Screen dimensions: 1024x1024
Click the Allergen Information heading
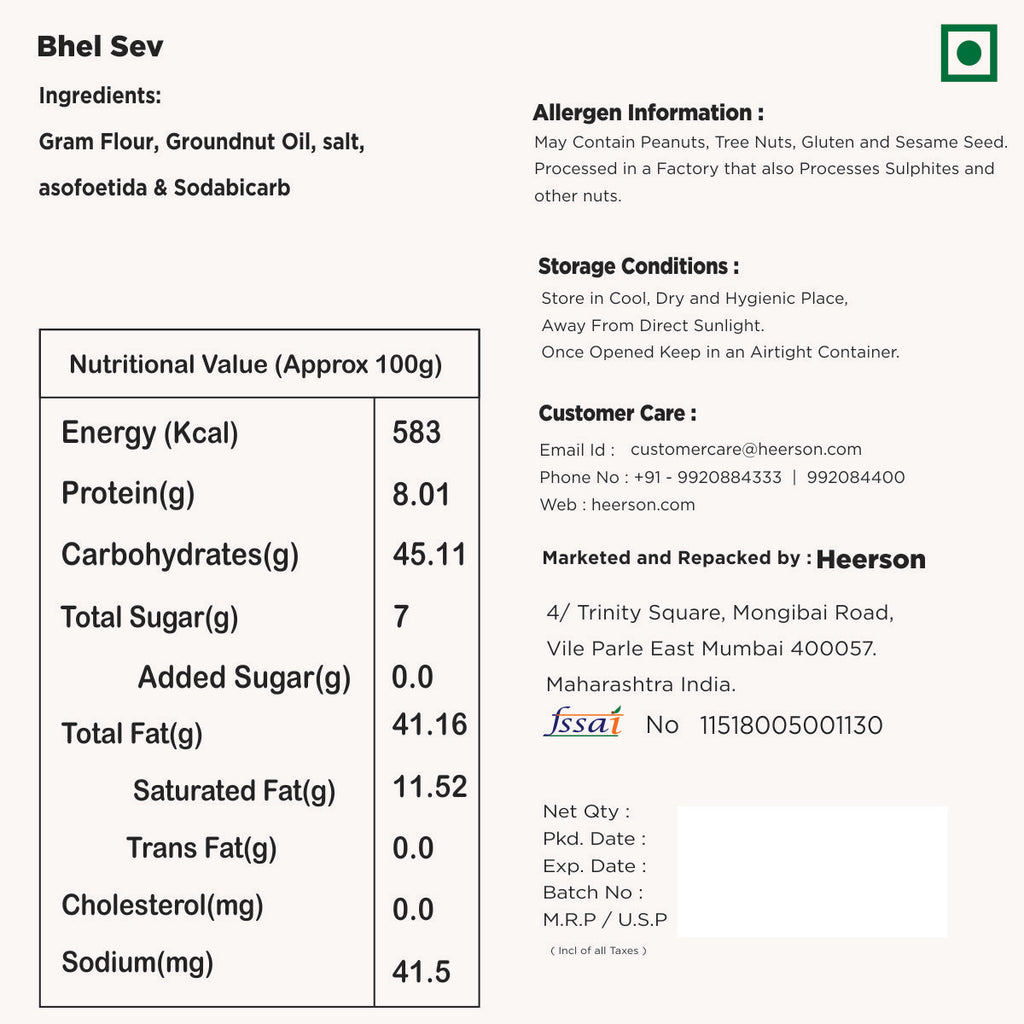(x=648, y=113)
